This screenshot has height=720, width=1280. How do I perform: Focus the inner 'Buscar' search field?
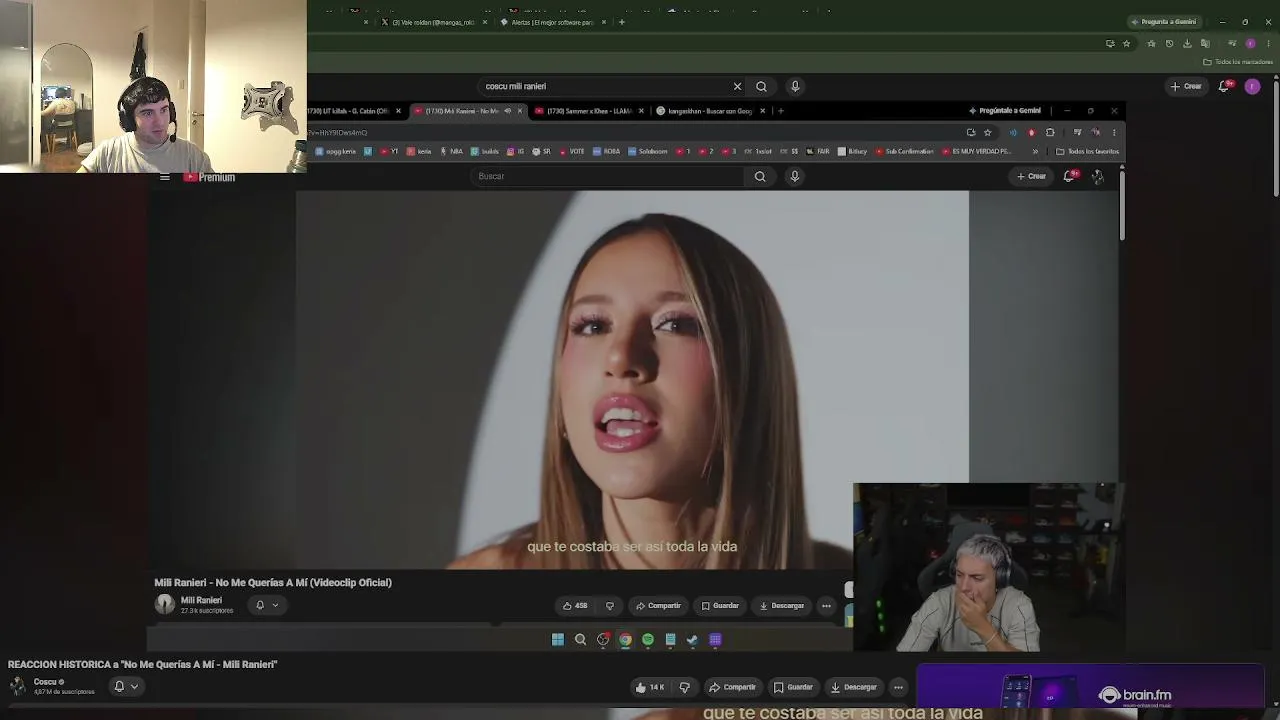[x=608, y=176]
